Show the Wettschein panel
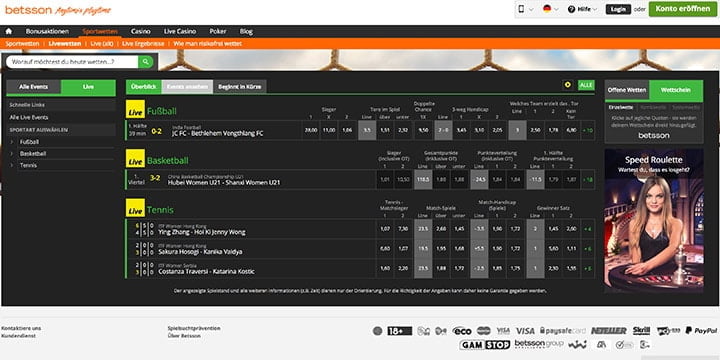Viewport: 720px width, 360px height. tap(675, 90)
